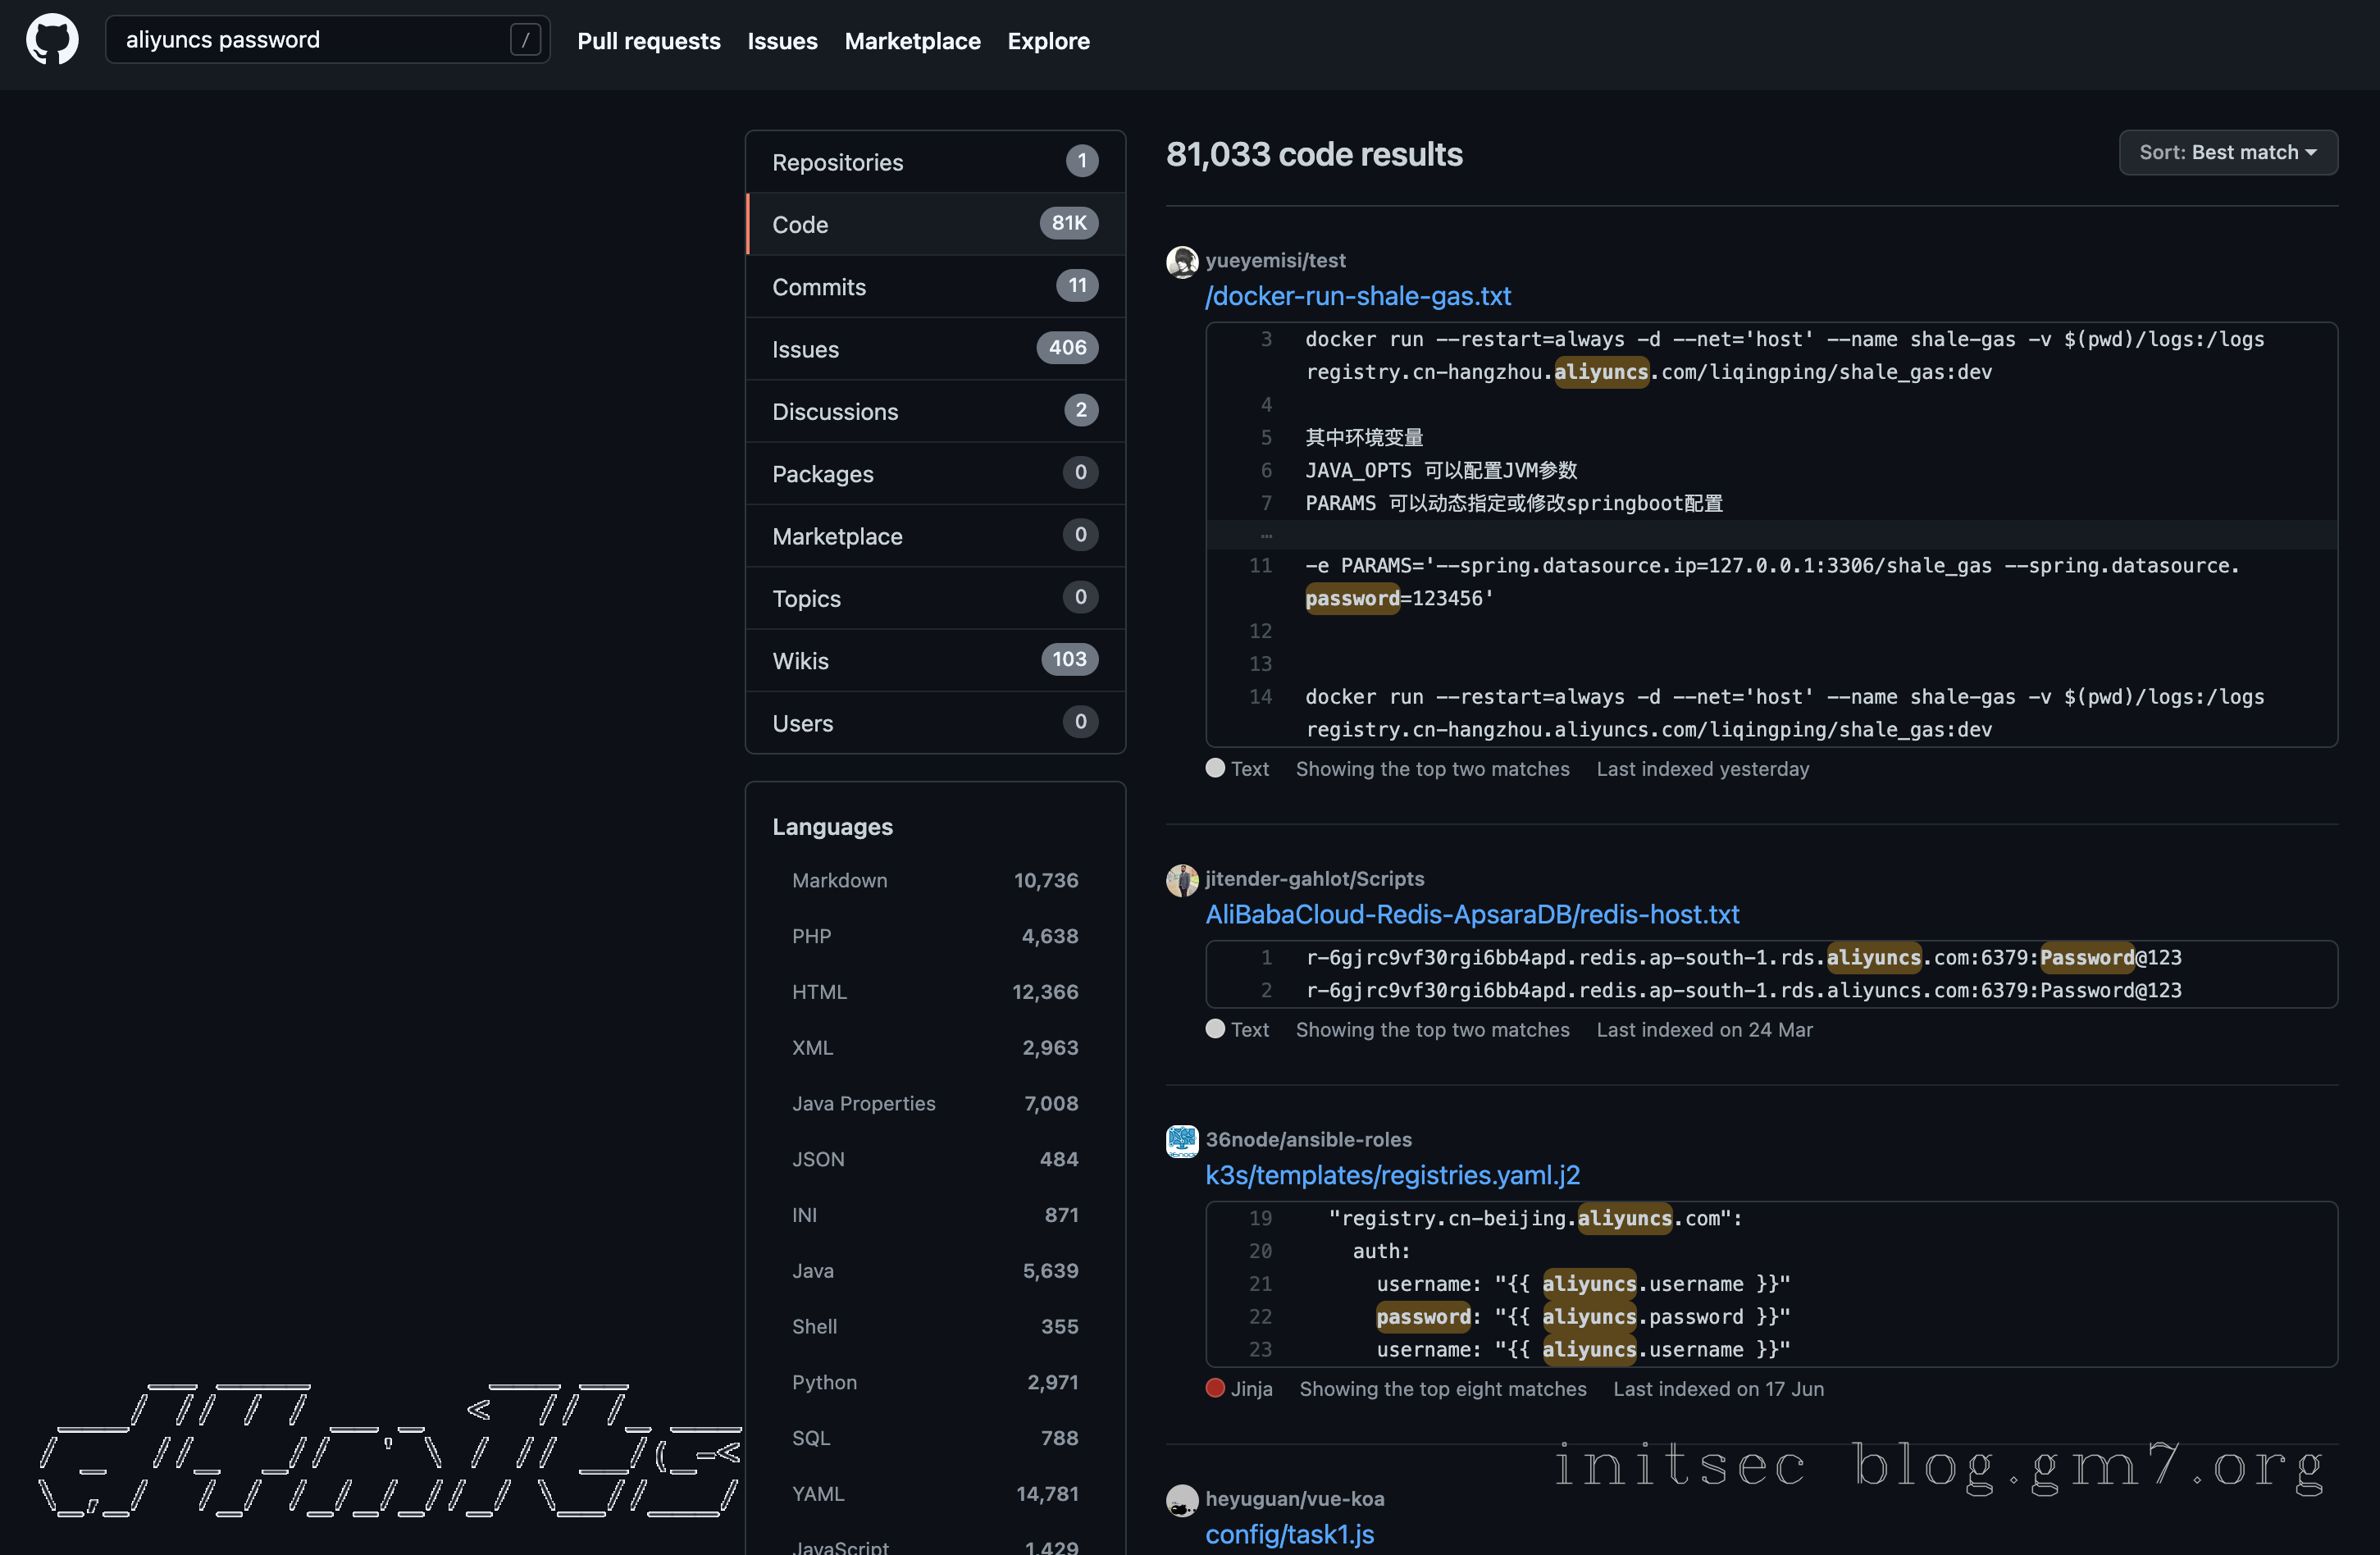Viewport: 2380px width, 1555px height.
Task: Open the Sort: Best match dropdown
Action: (2227, 152)
